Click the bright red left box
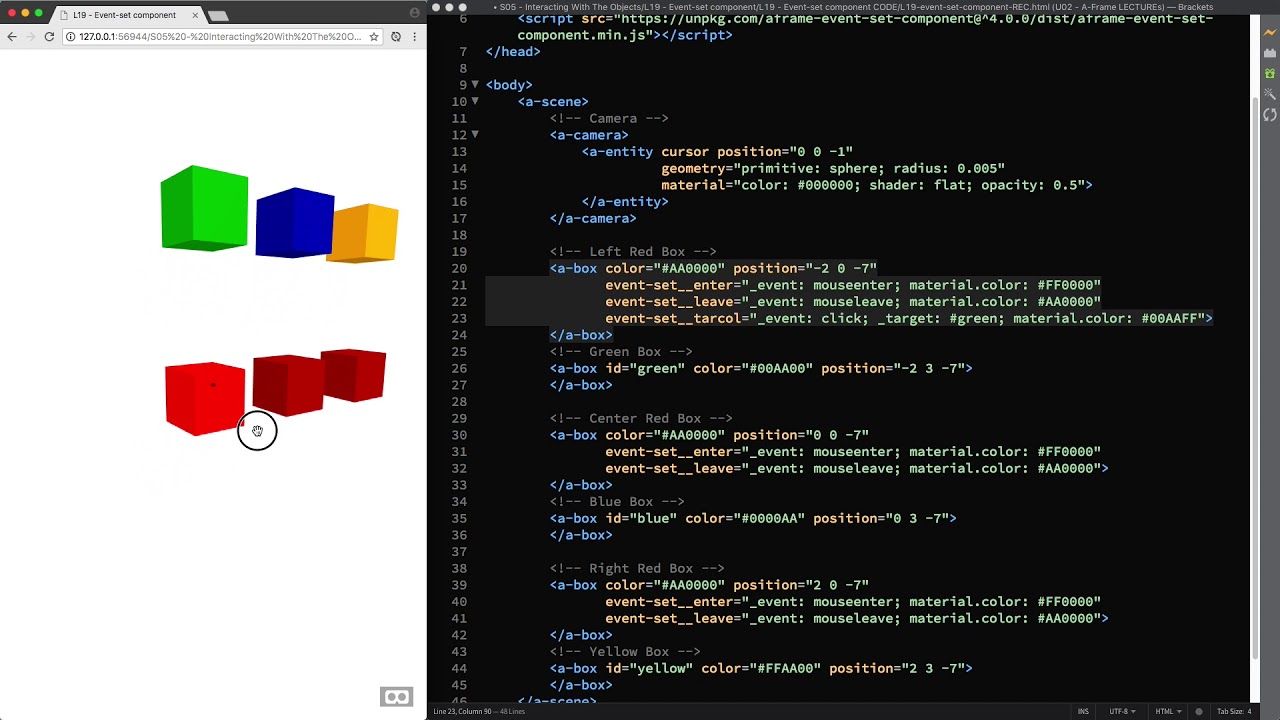This screenshot has width=1280, height=720. pyautogui.click(x=204, y=399)
